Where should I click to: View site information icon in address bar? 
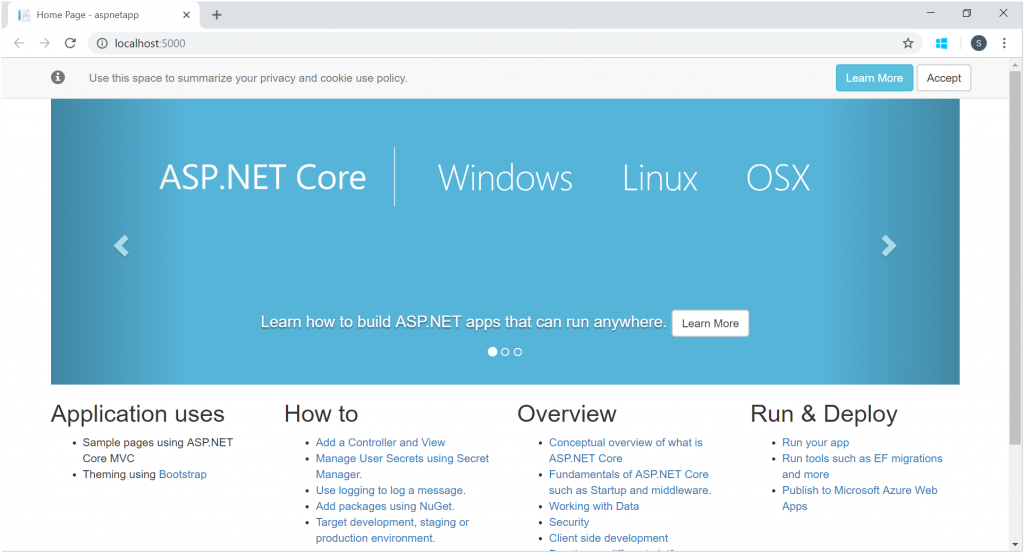[102, 43]
